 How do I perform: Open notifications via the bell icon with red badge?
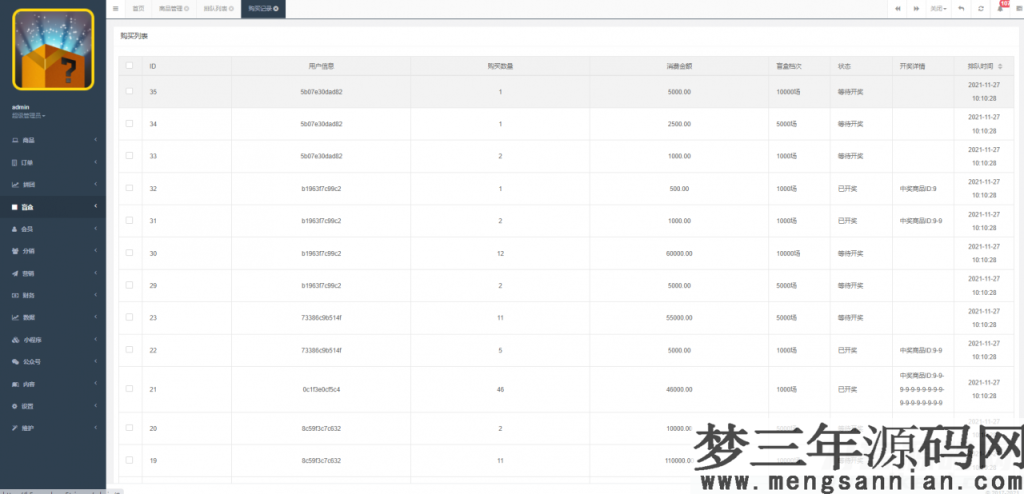(1000, 8)
